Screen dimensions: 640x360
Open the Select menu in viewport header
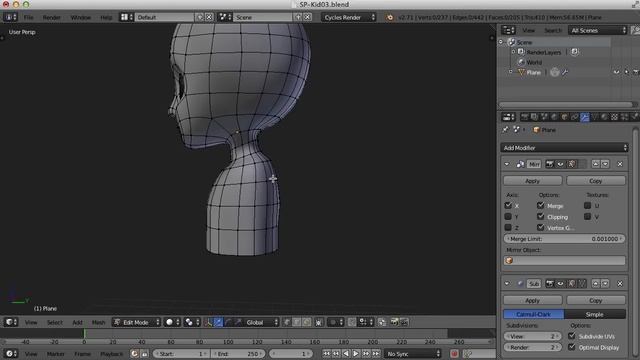coord(55,322)
